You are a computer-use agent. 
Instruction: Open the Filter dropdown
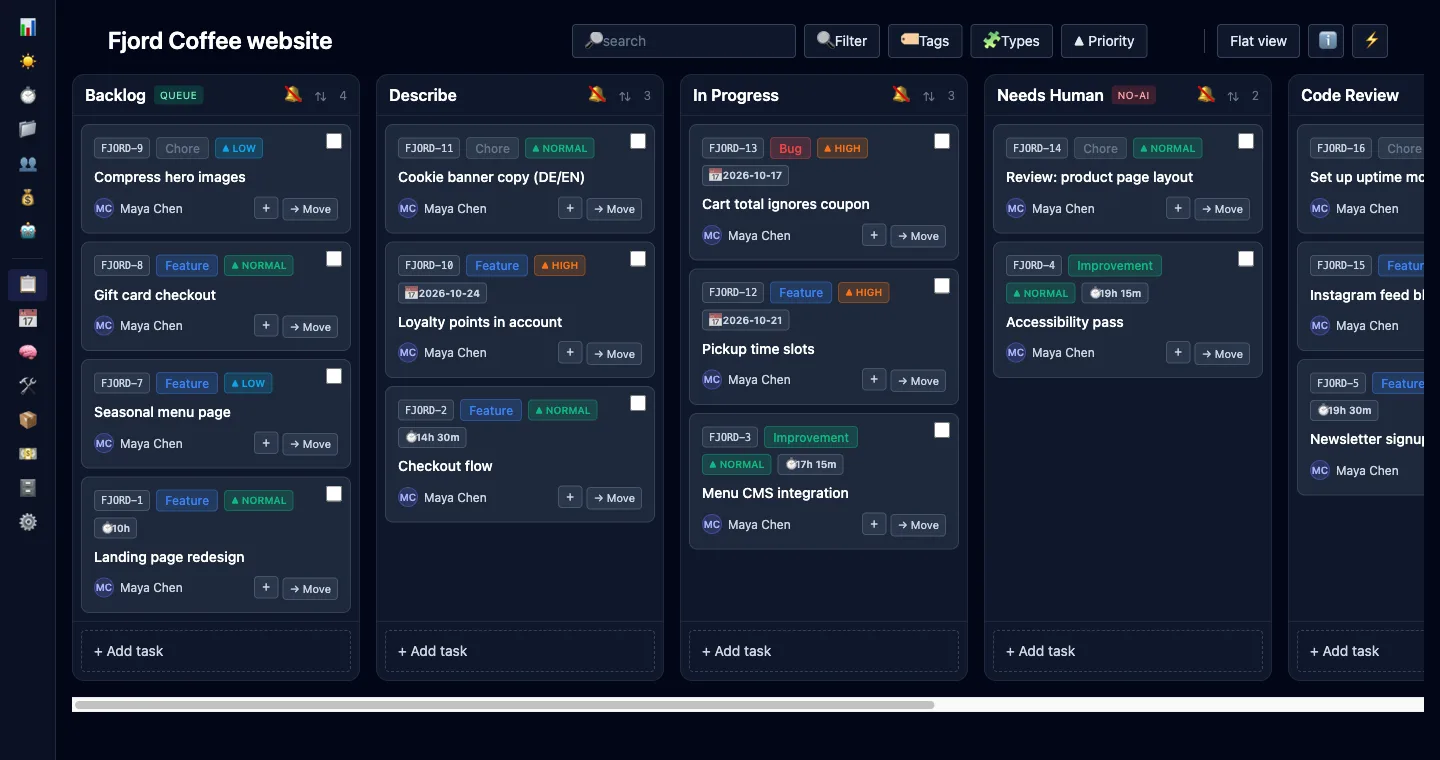[842, 41]
